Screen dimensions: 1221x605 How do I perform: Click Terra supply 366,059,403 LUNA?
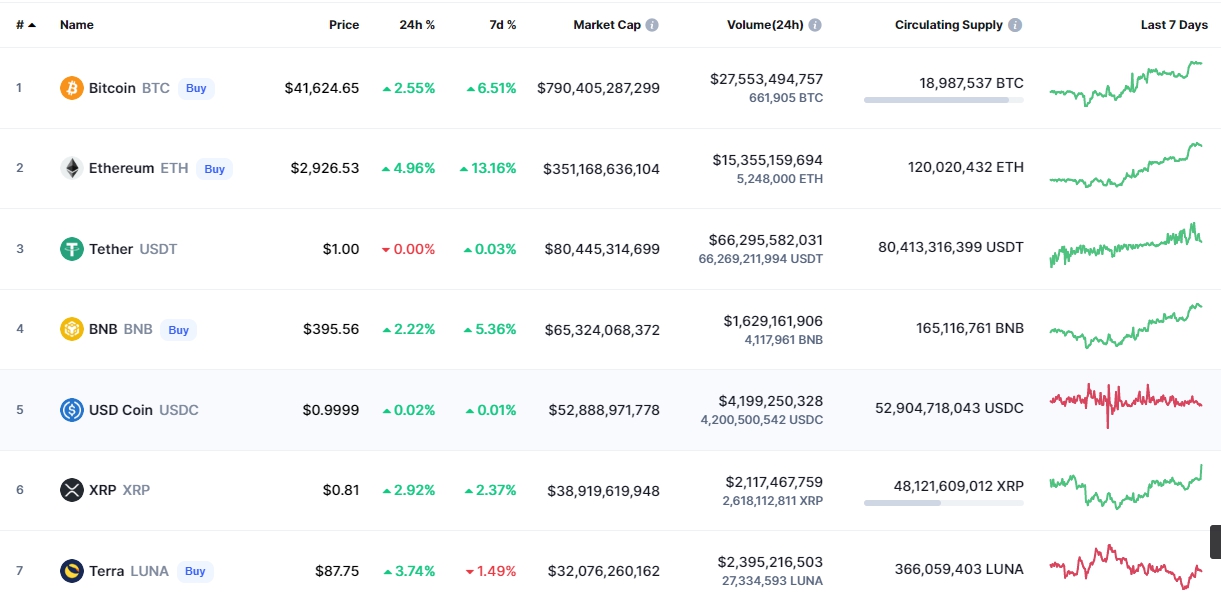(x=959, y=569)
